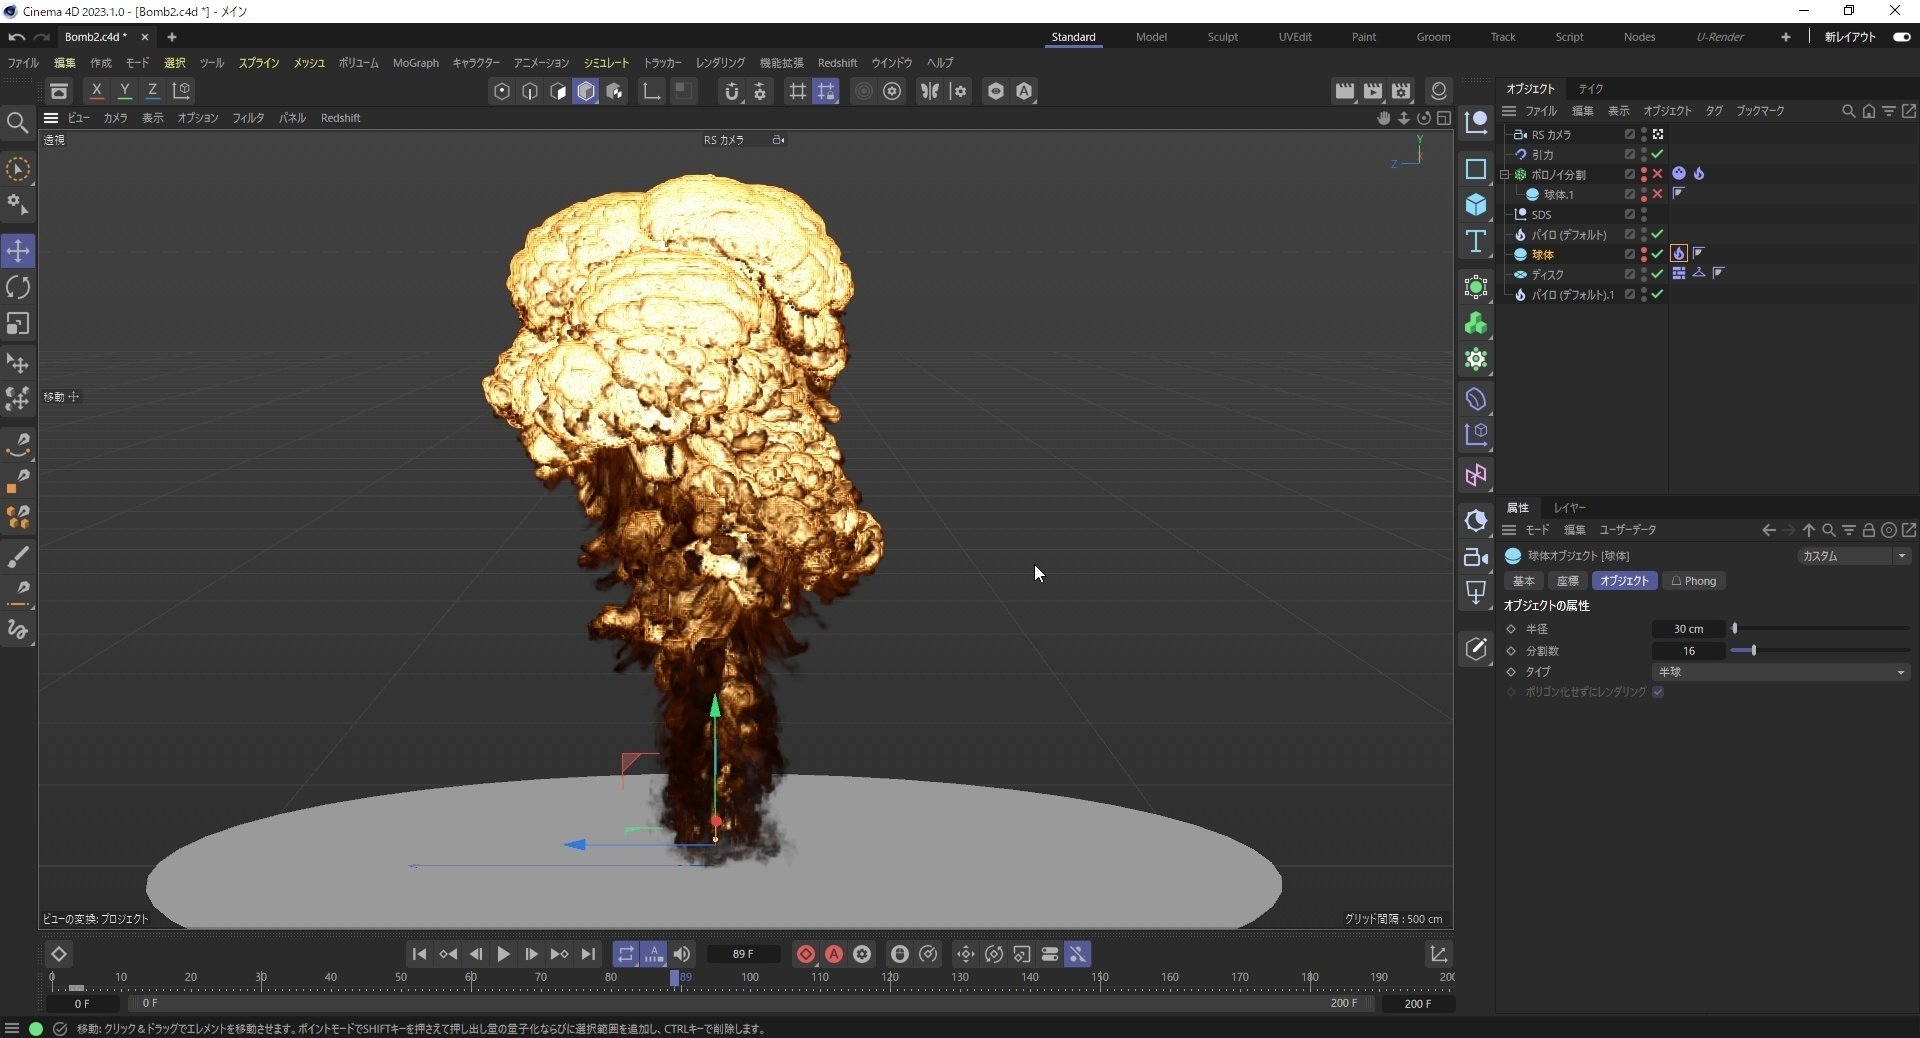The height and width of the screenshot is (1038, 1920).
Task: Go to end of animation
Action: coord(588,955)
